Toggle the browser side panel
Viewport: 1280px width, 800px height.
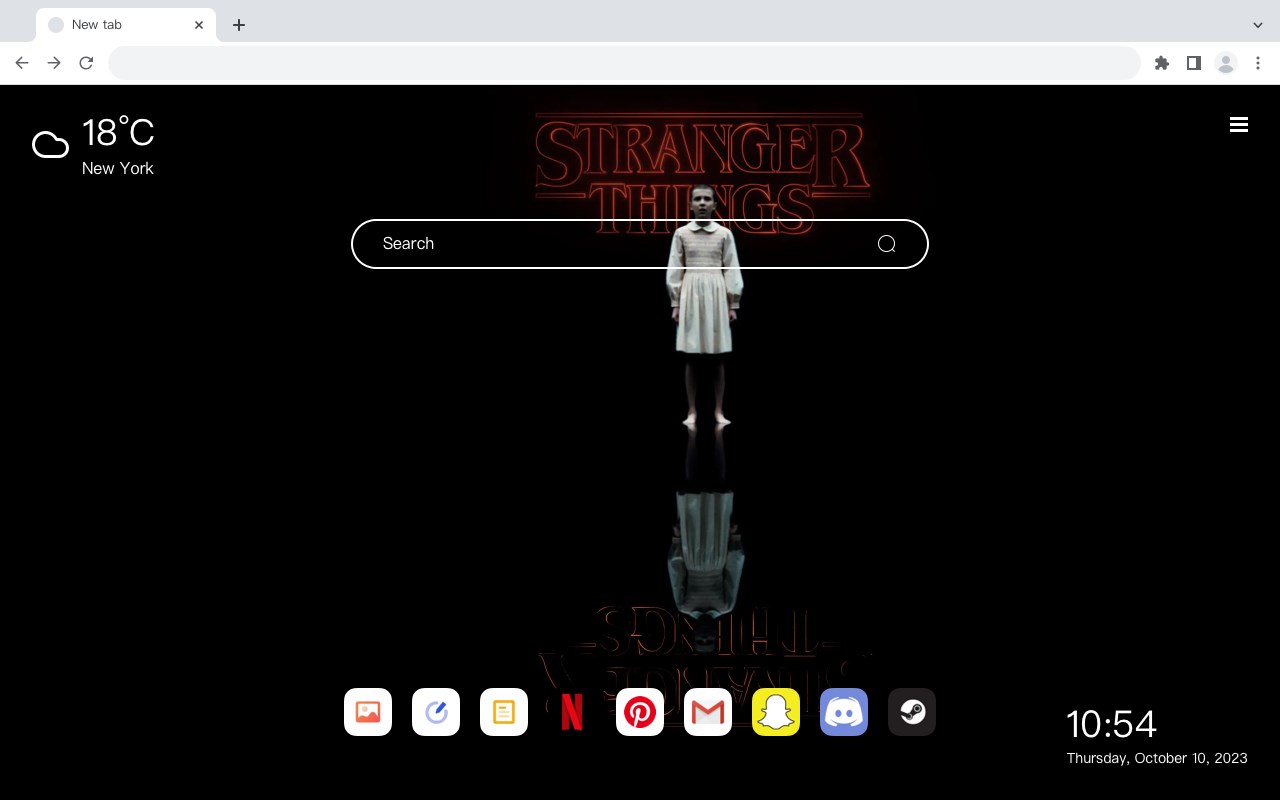[1193, 63]
